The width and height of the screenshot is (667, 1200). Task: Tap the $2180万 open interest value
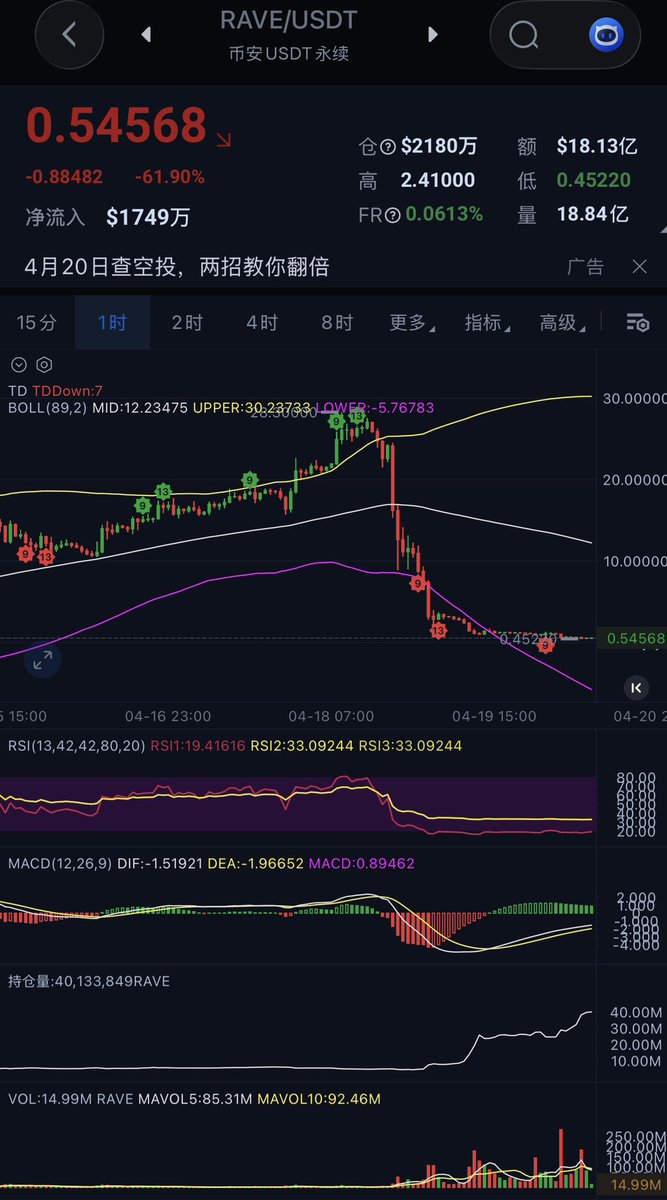click(439, 147)
